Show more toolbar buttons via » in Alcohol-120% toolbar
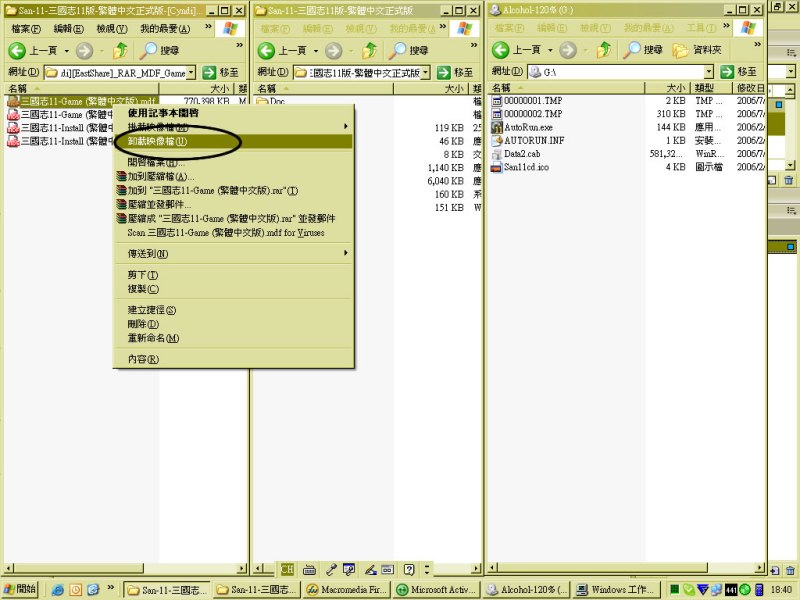 pyautogui.click(x=757, y=44)
